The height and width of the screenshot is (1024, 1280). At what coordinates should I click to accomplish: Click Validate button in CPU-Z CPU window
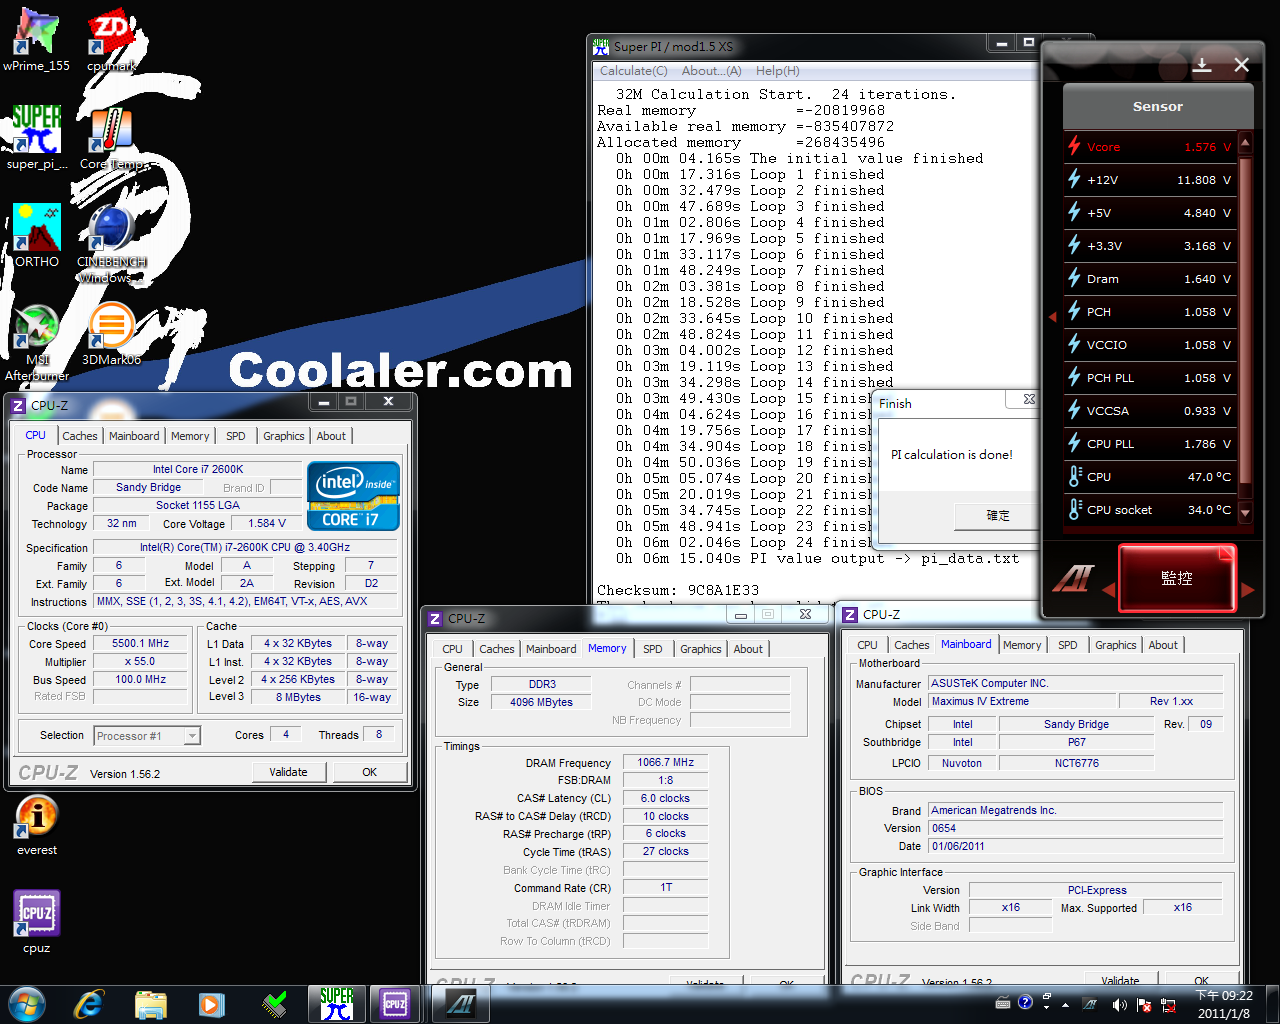(288, 772)
